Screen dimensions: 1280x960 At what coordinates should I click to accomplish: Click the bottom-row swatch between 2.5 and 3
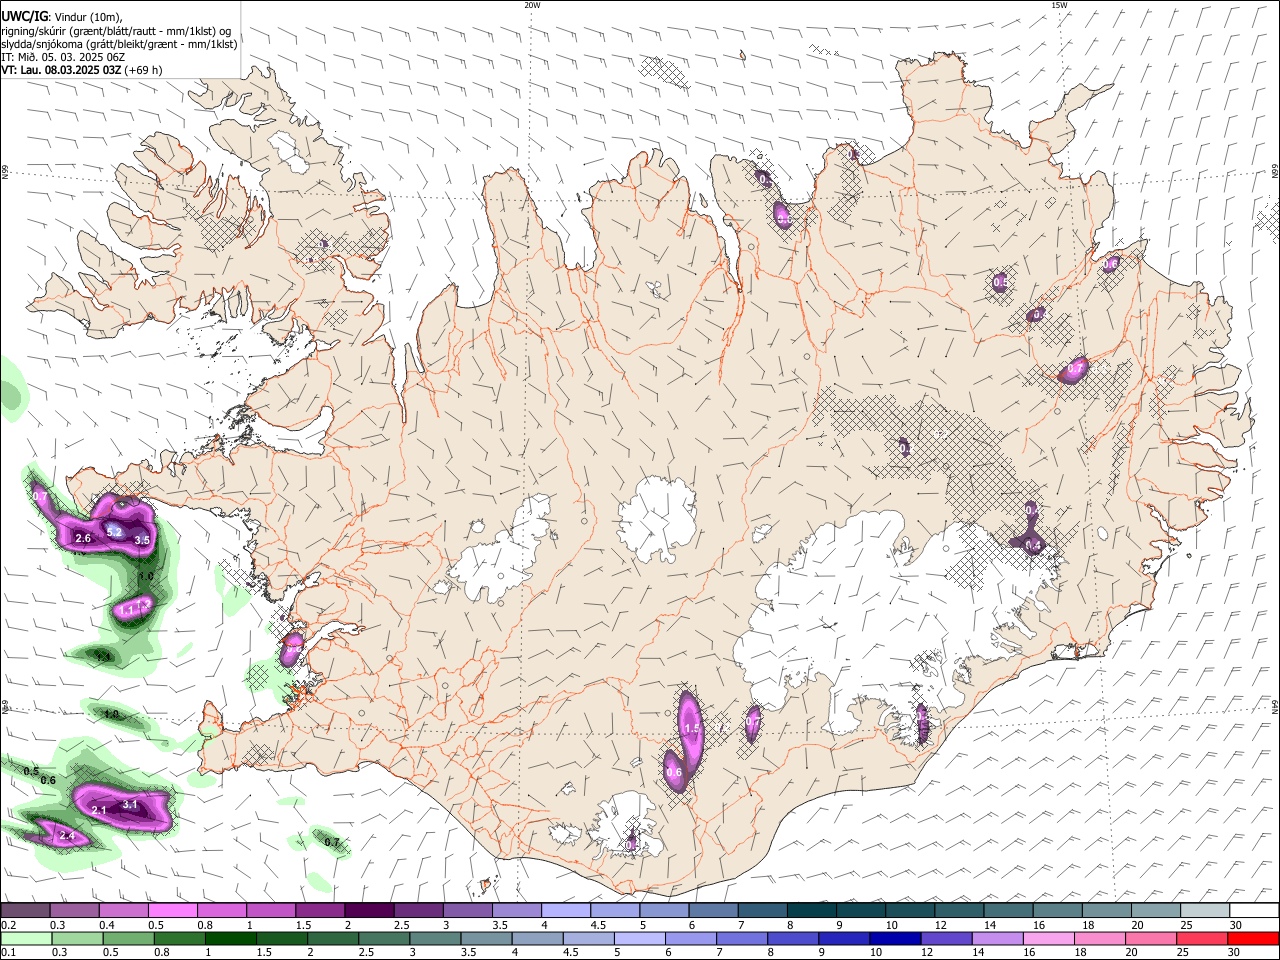tap(383, 938)
